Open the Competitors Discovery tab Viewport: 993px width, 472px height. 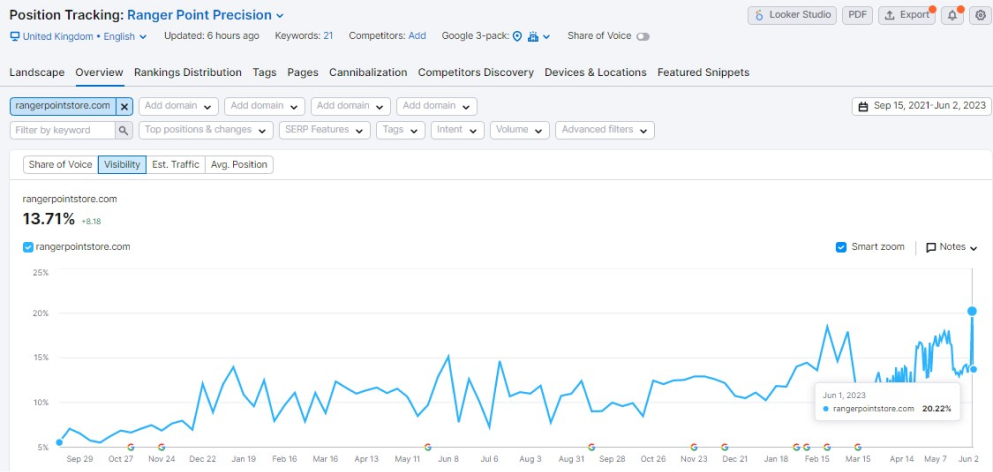[x=476, y=72]
